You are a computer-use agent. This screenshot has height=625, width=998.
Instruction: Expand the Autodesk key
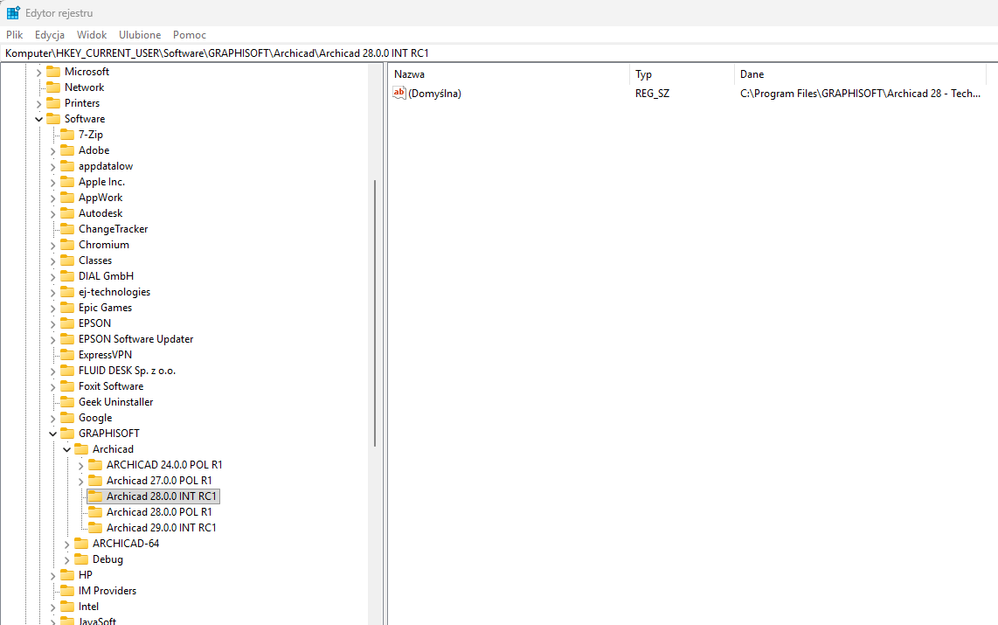pos(53,214)
